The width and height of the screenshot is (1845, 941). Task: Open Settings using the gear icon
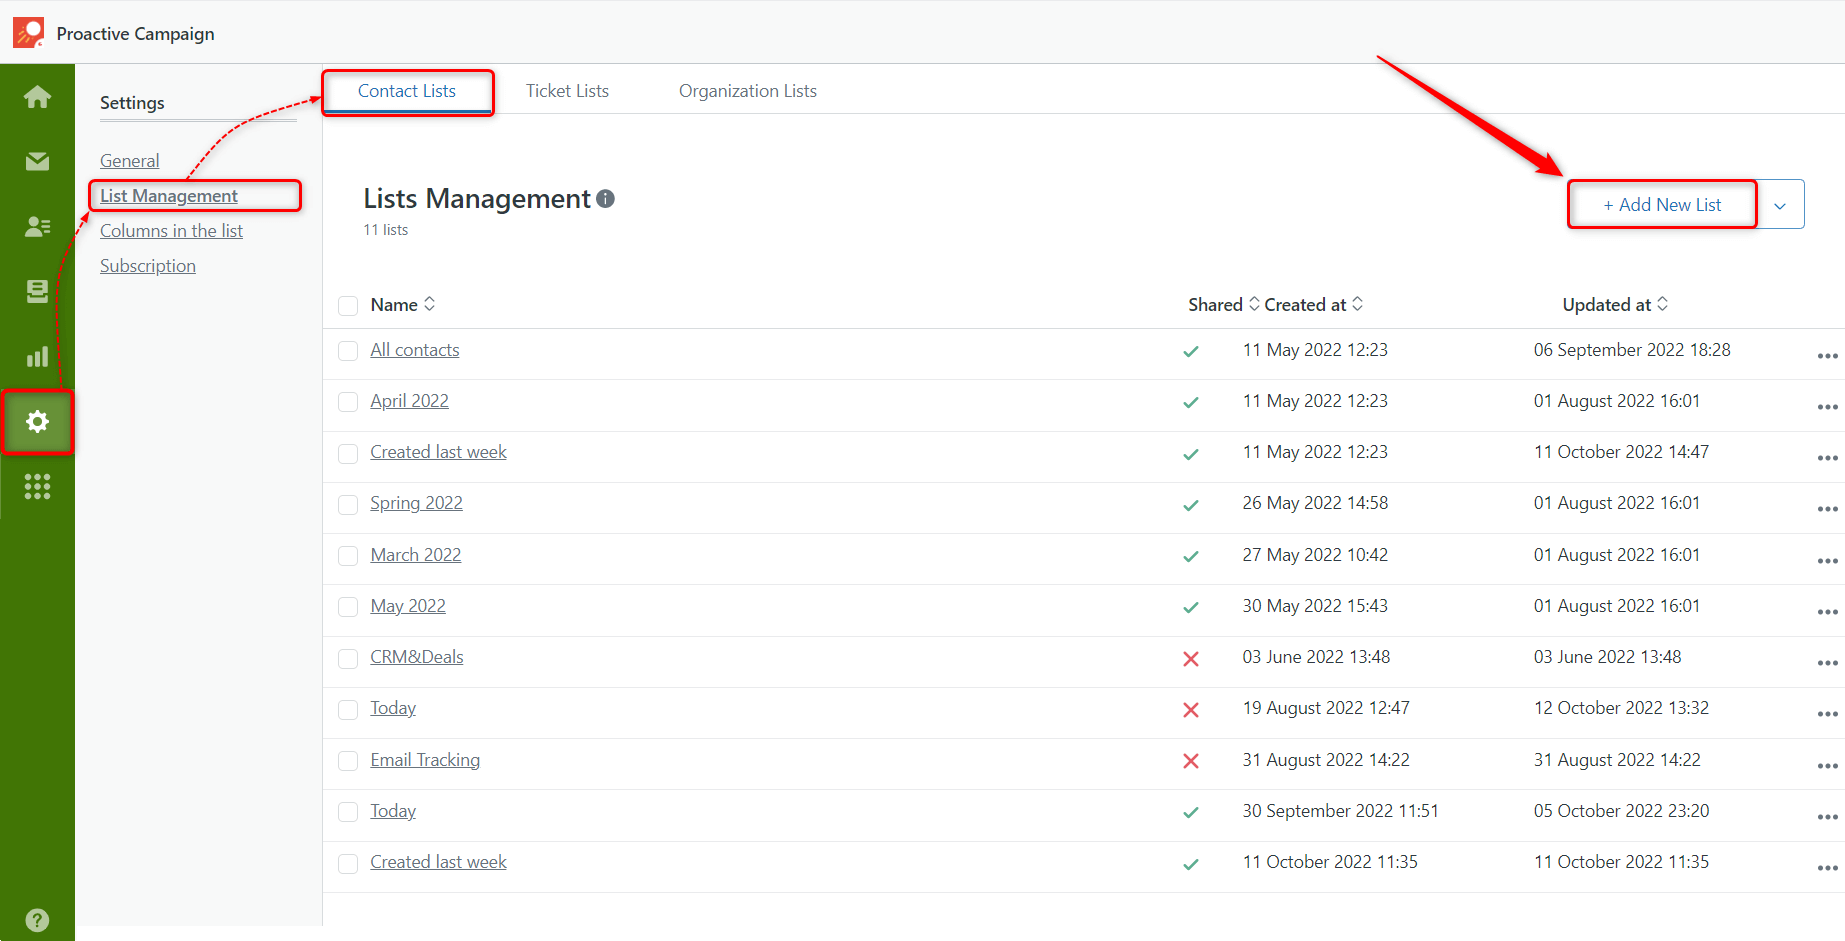click(x=37, y=422)
